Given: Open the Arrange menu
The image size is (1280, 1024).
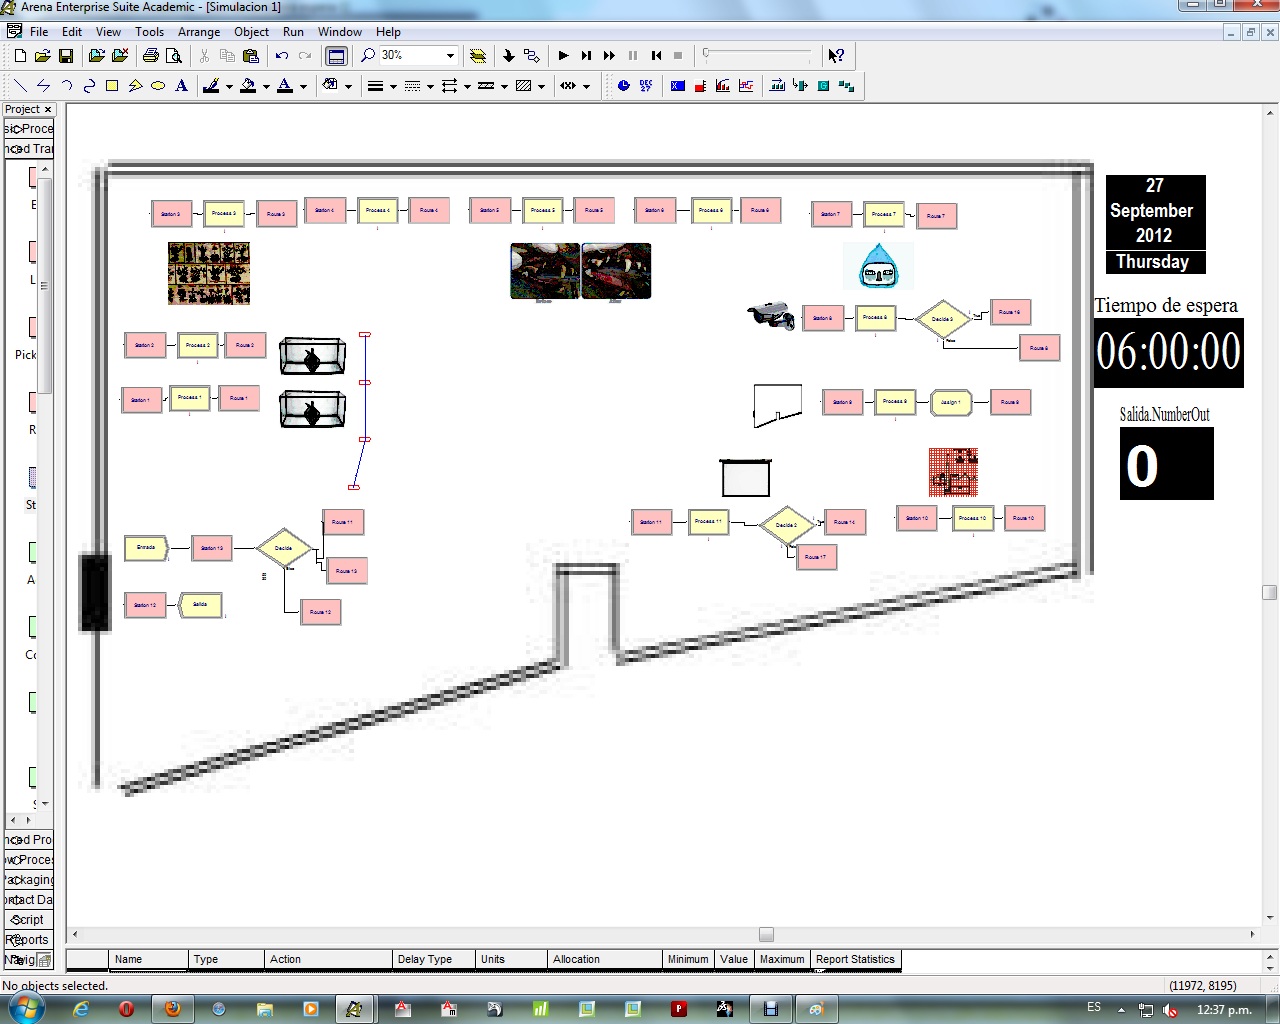Looking at the screenshot, I should pos(199,32).
